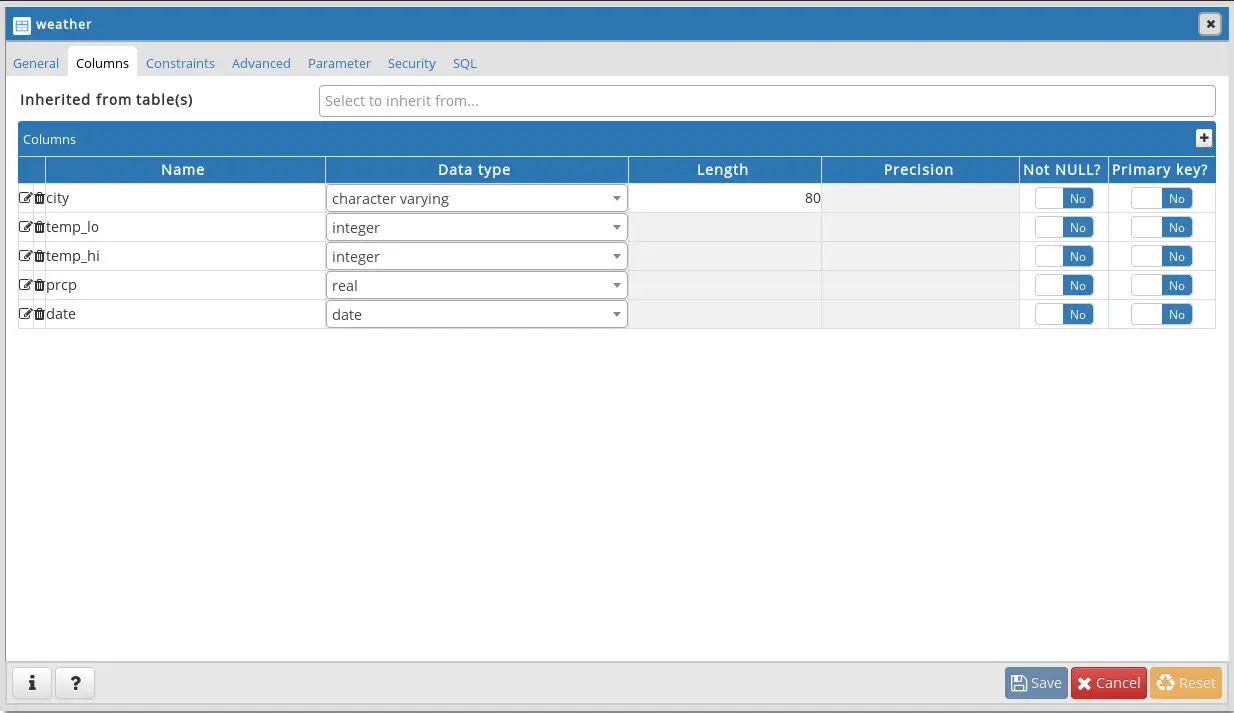Click the Name column header
Image resolution: width=1234 pixels, height=713 pixels.
(x=183, y=170)
